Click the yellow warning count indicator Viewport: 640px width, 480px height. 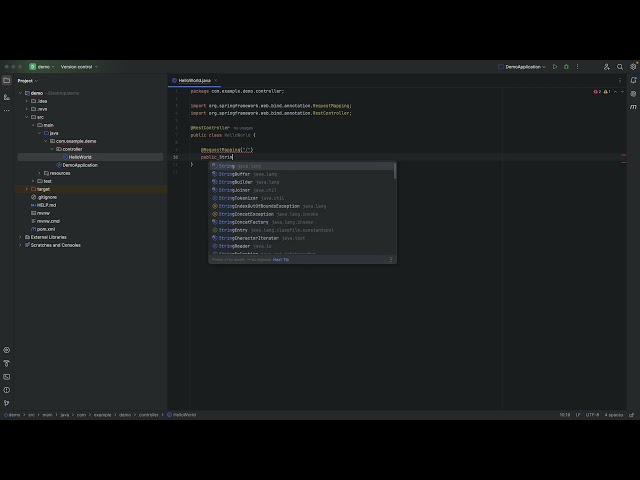(607, 92)
